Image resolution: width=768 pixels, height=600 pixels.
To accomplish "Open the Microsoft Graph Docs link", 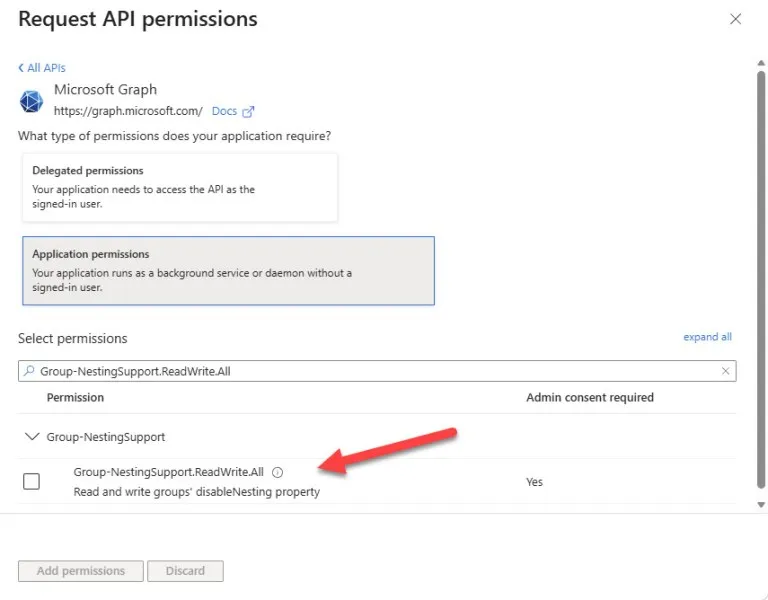I will click(x=224, y=111).
